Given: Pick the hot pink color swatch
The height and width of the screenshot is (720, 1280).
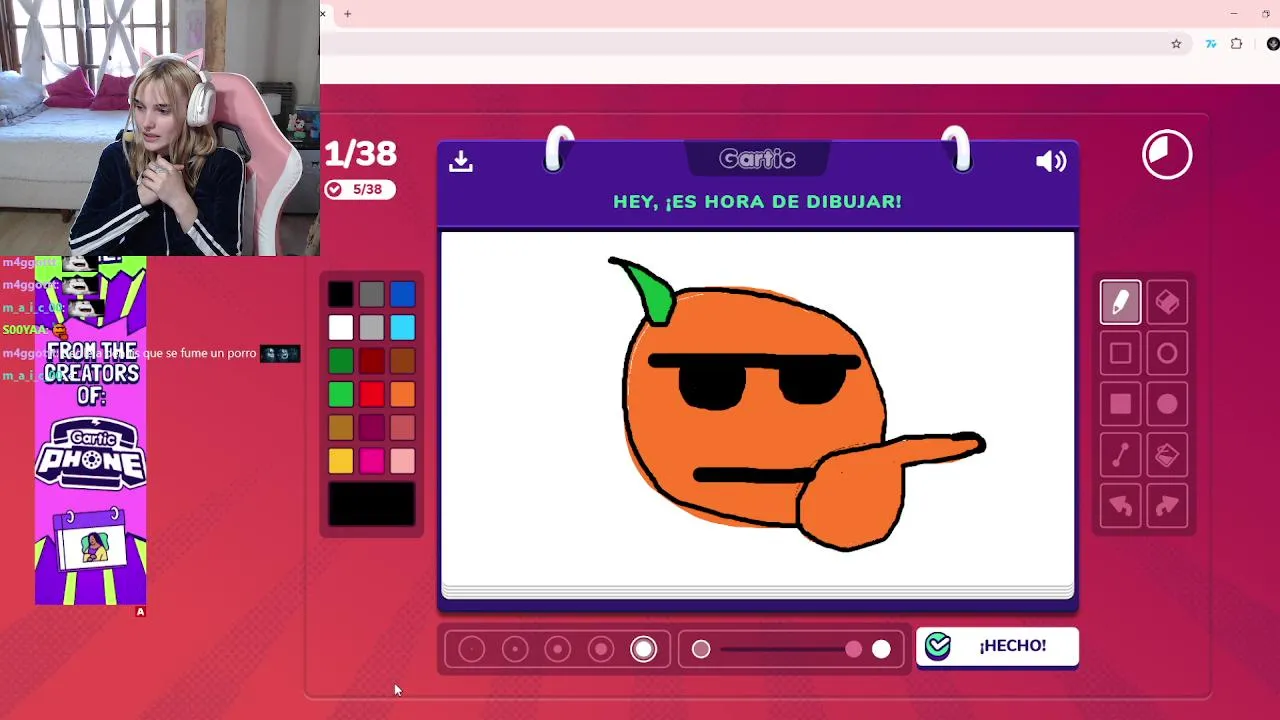Looking at the screenshot, I should (x=372, y=461).
